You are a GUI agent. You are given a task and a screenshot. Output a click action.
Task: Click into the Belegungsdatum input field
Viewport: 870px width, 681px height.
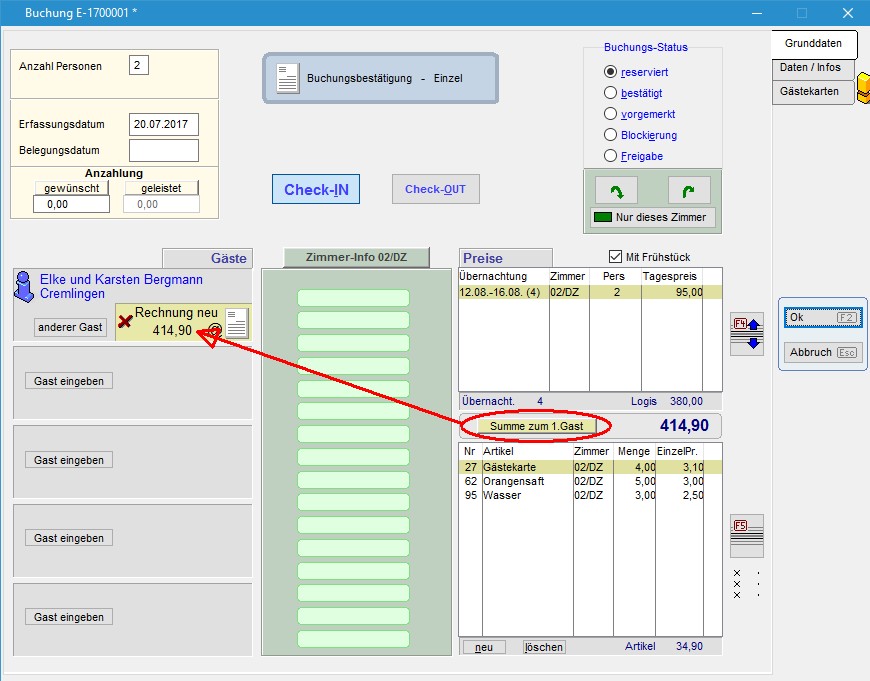pos(163,150)
